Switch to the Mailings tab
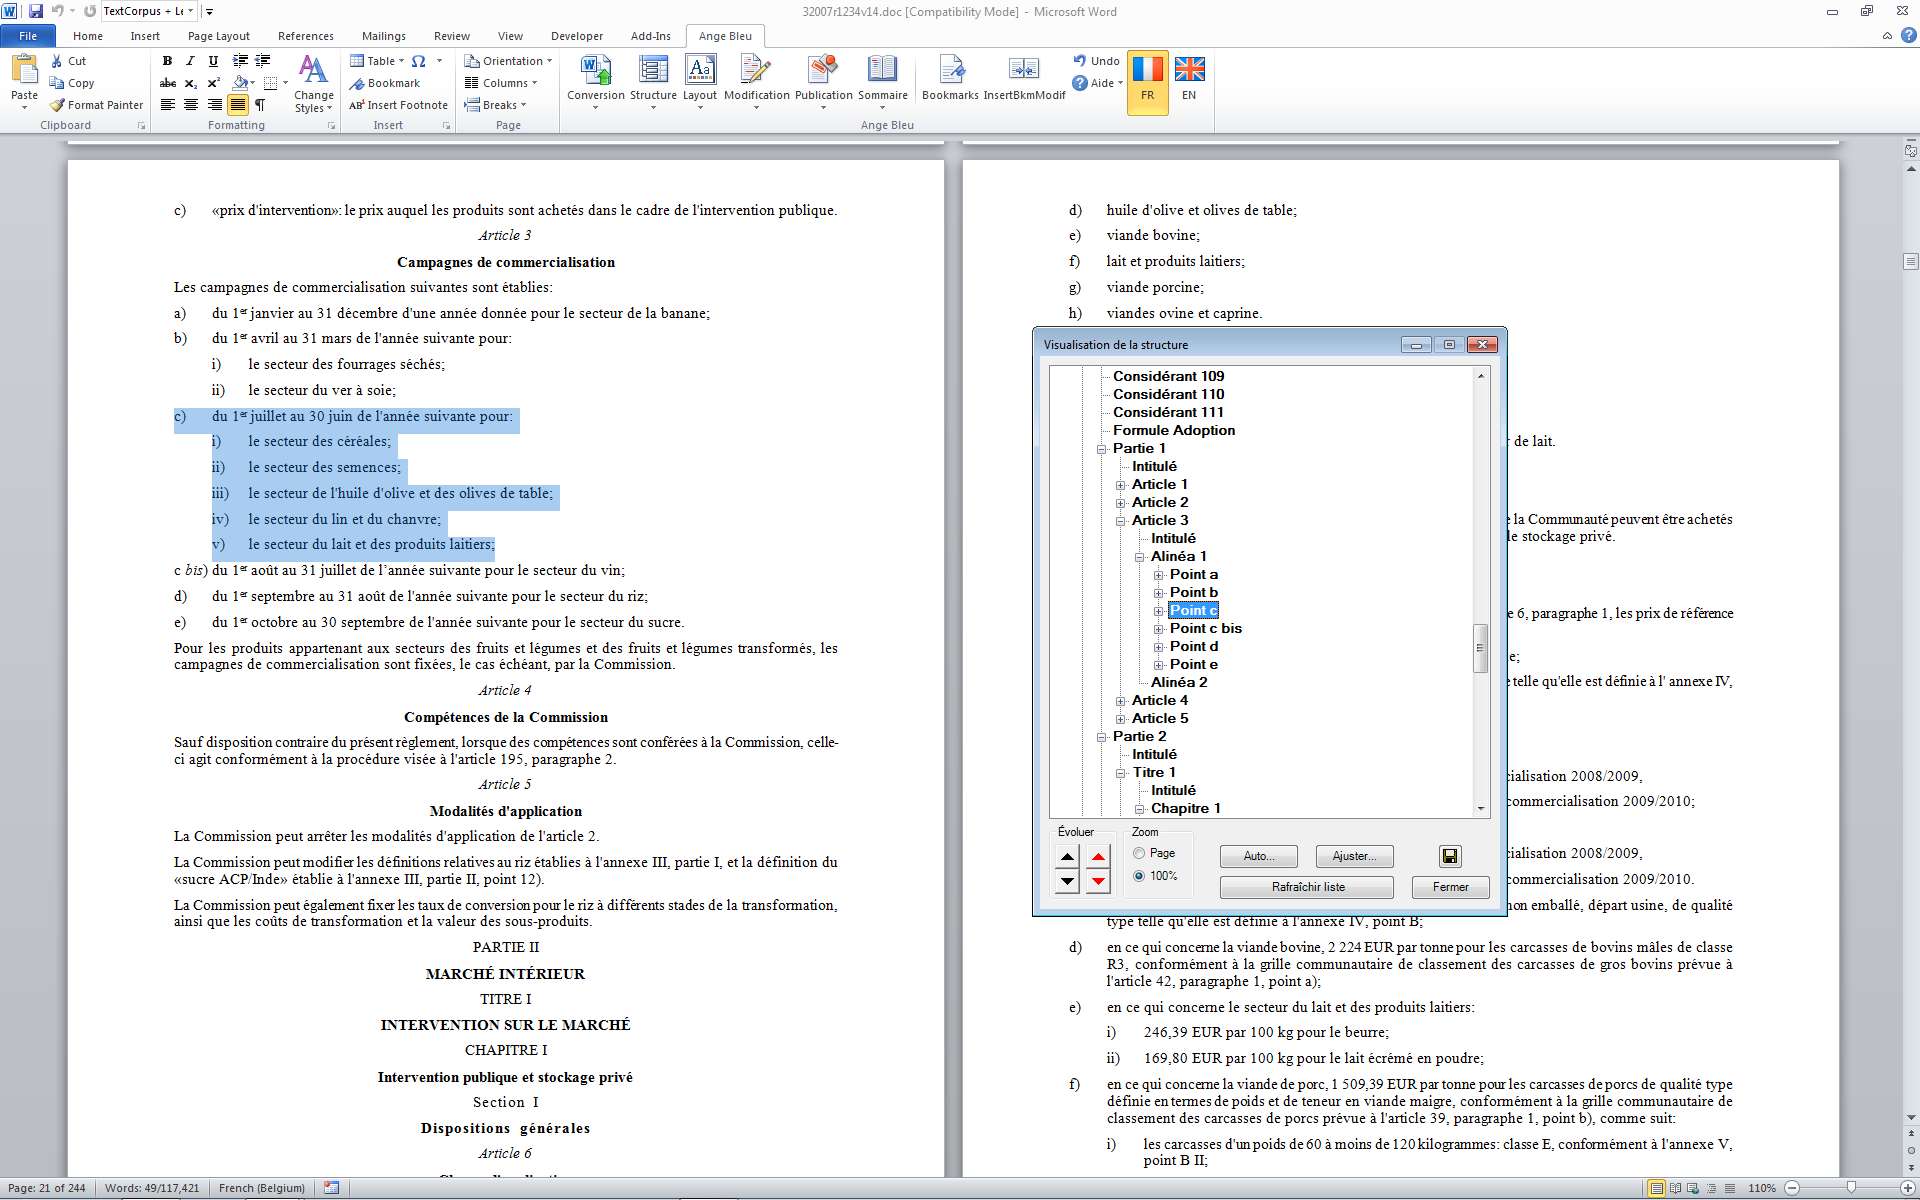 pos(384,36)
